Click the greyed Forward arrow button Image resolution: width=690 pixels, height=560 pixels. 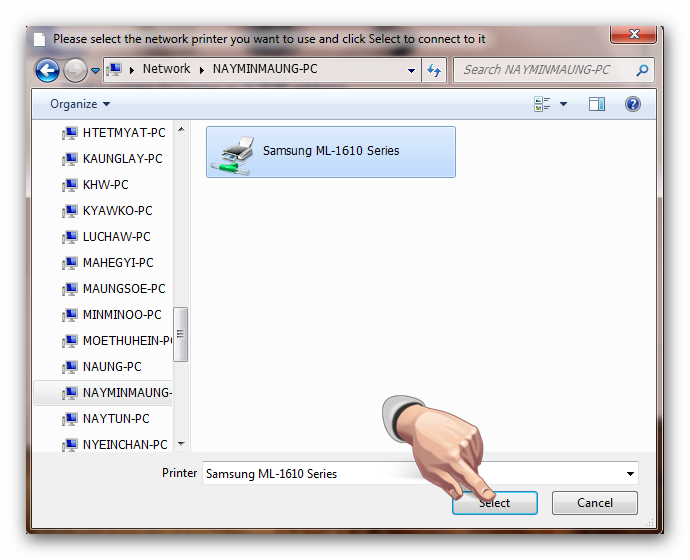(75, 70)
